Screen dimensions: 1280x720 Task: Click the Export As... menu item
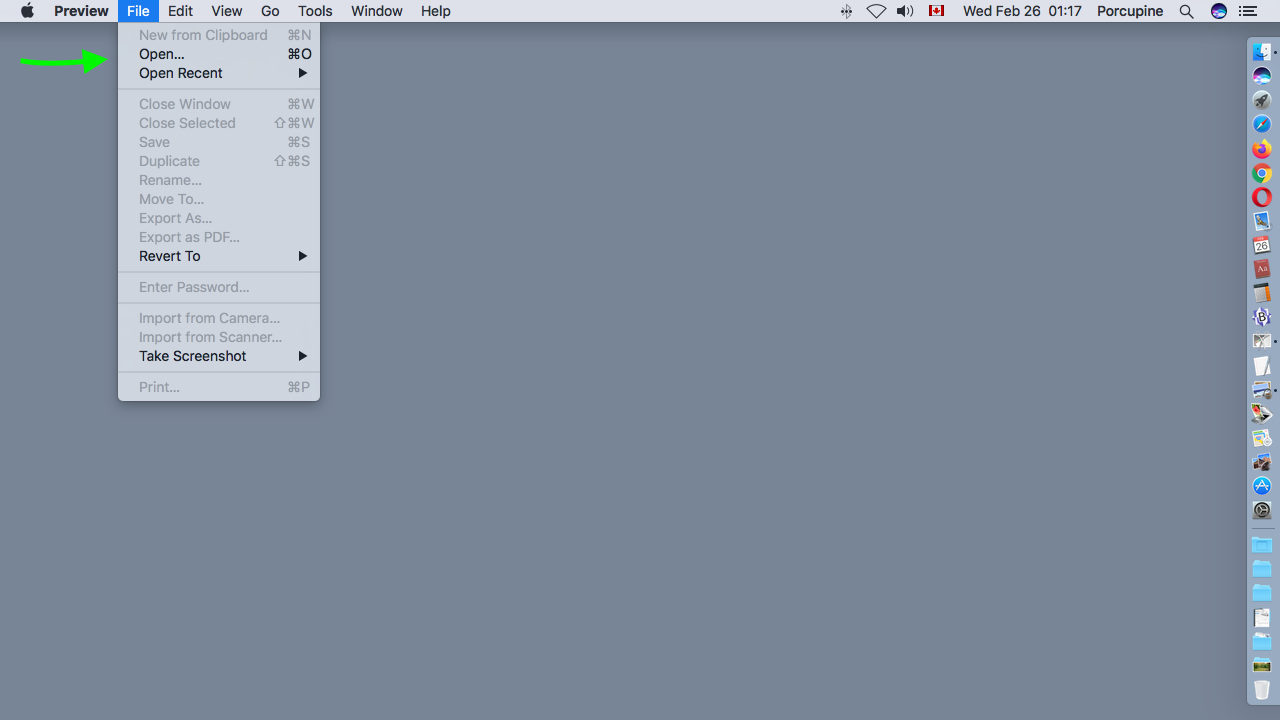(219, 218)
